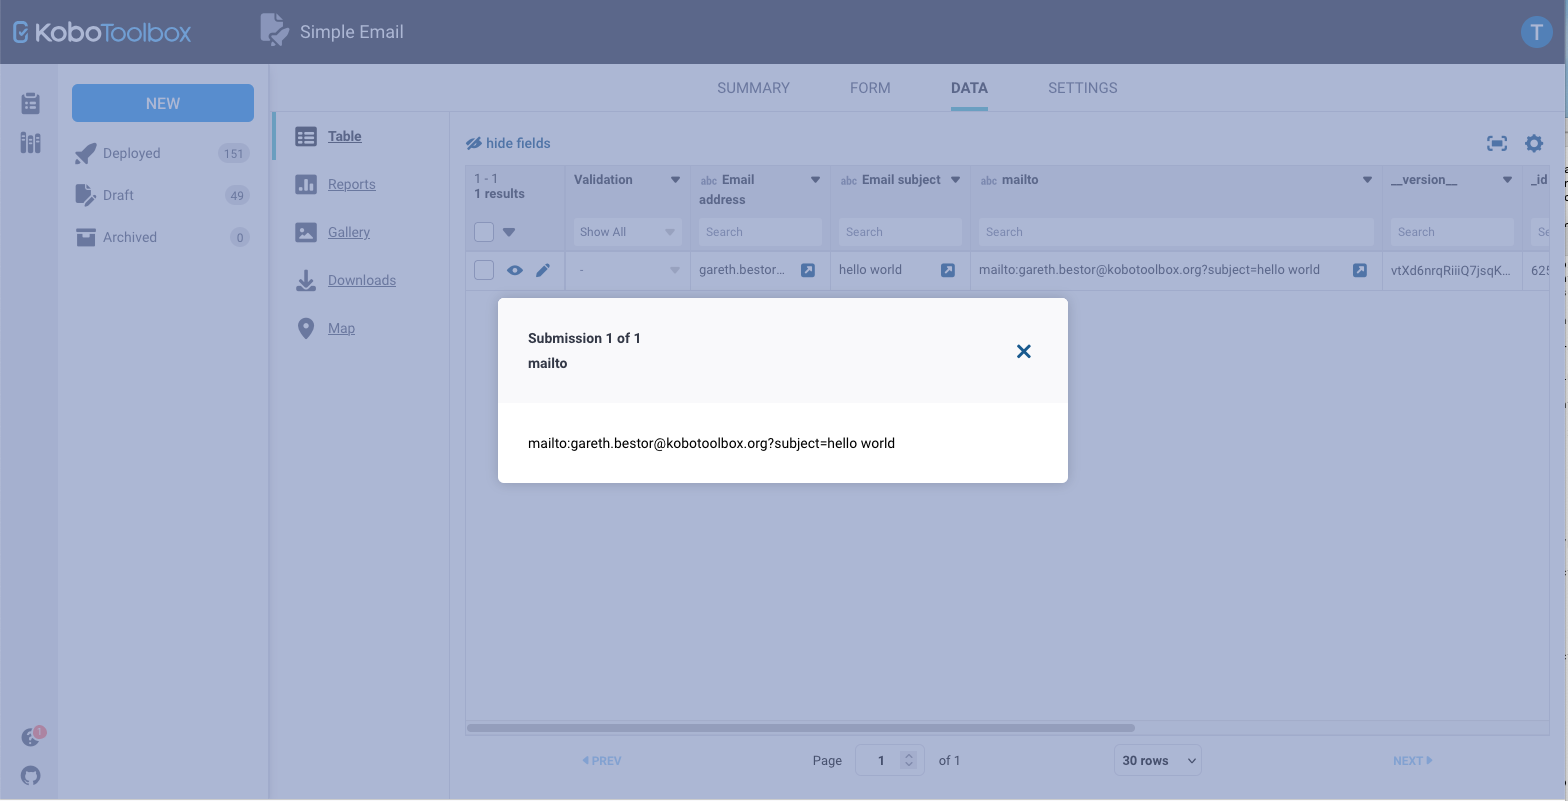Expand the mailto cell value arrow icon
The width and height of the screenshot is (1568, 801).
tap(1359, 270)
